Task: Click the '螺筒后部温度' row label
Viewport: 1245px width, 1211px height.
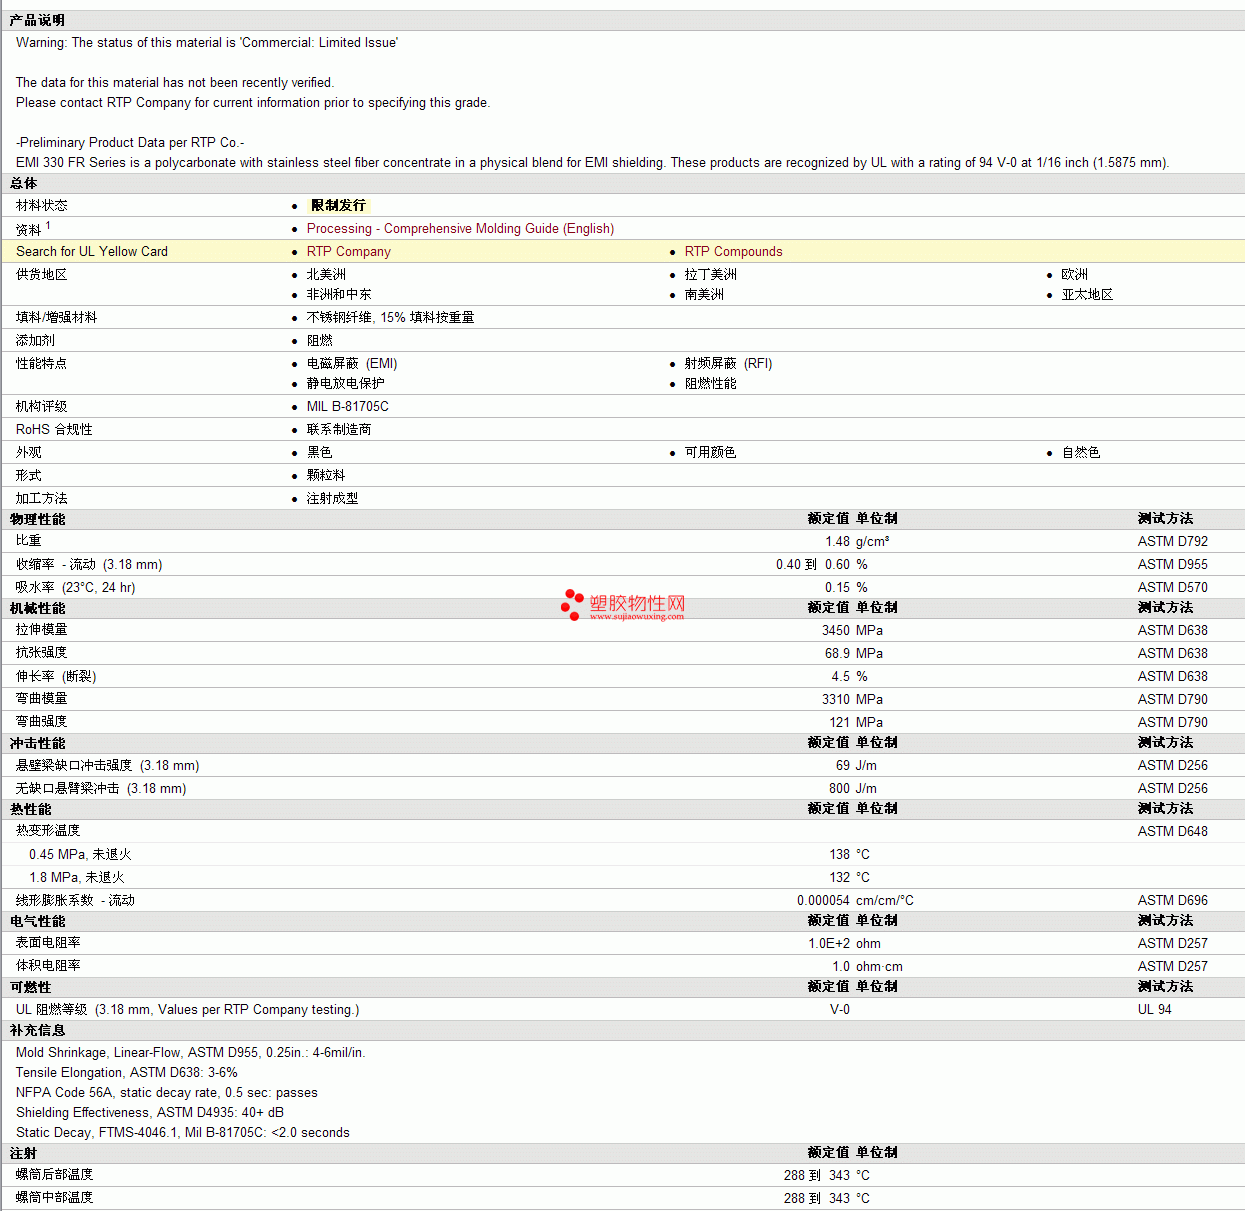Action: tap(54, 1174)
